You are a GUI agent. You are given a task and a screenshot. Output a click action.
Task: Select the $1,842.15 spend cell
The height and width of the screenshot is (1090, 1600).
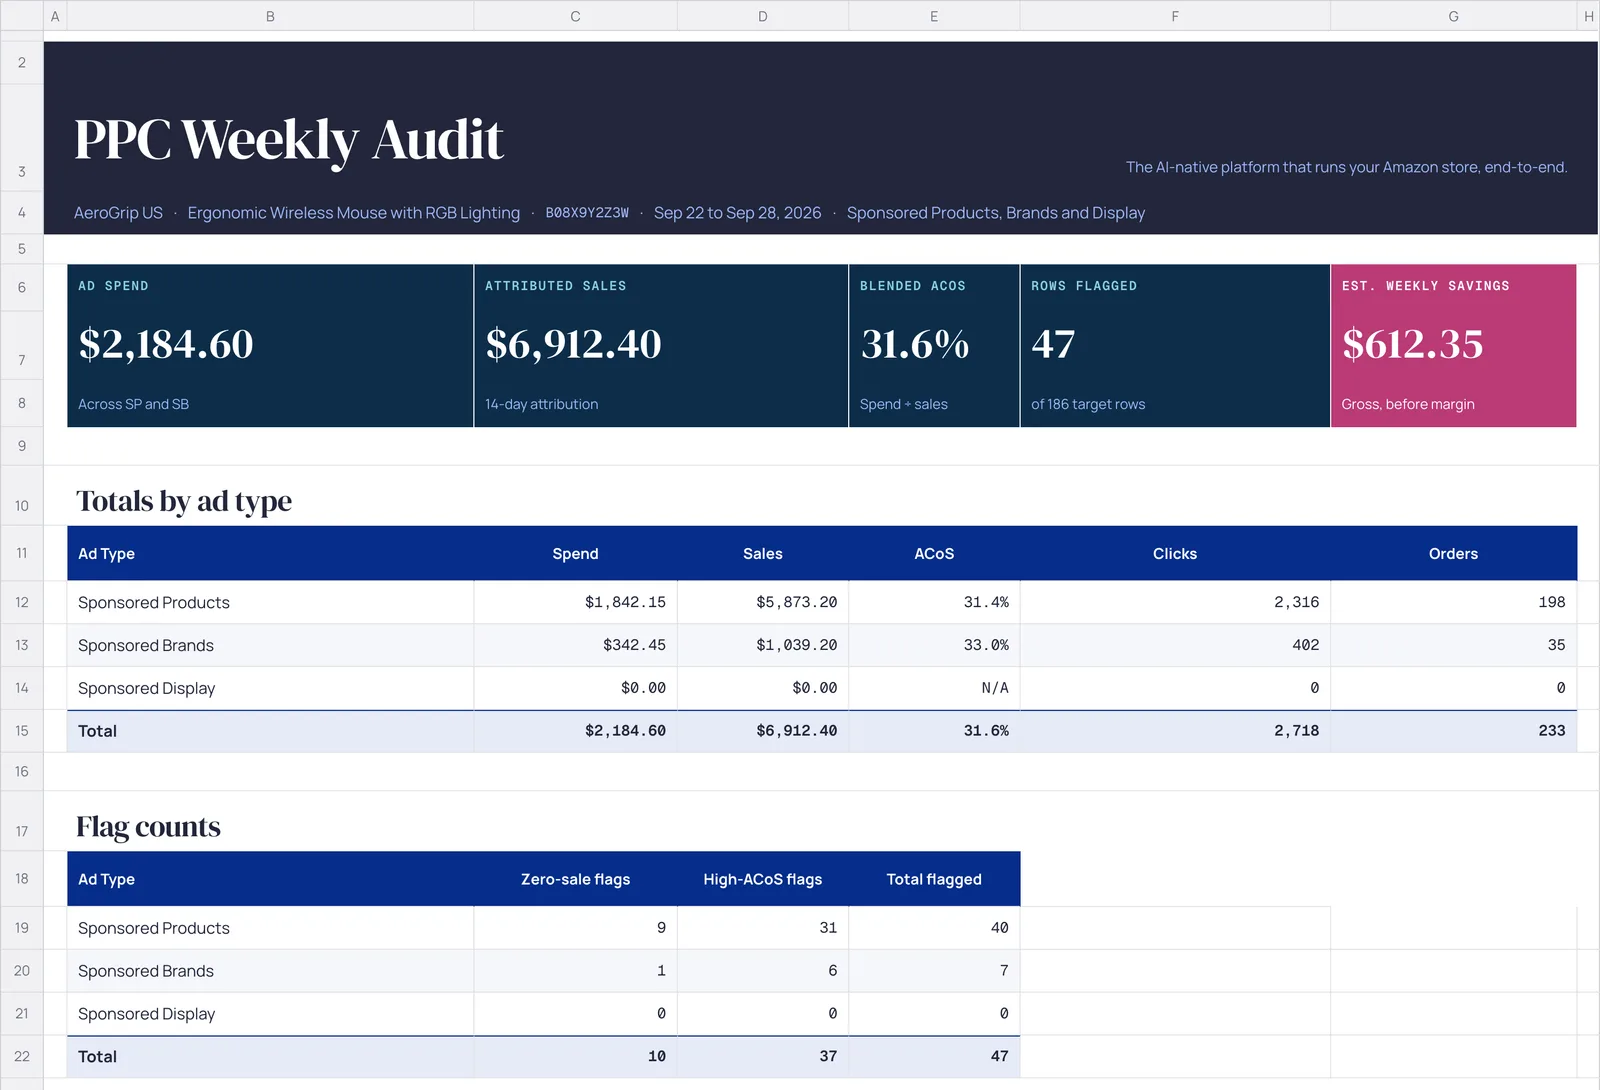point(576,603)
